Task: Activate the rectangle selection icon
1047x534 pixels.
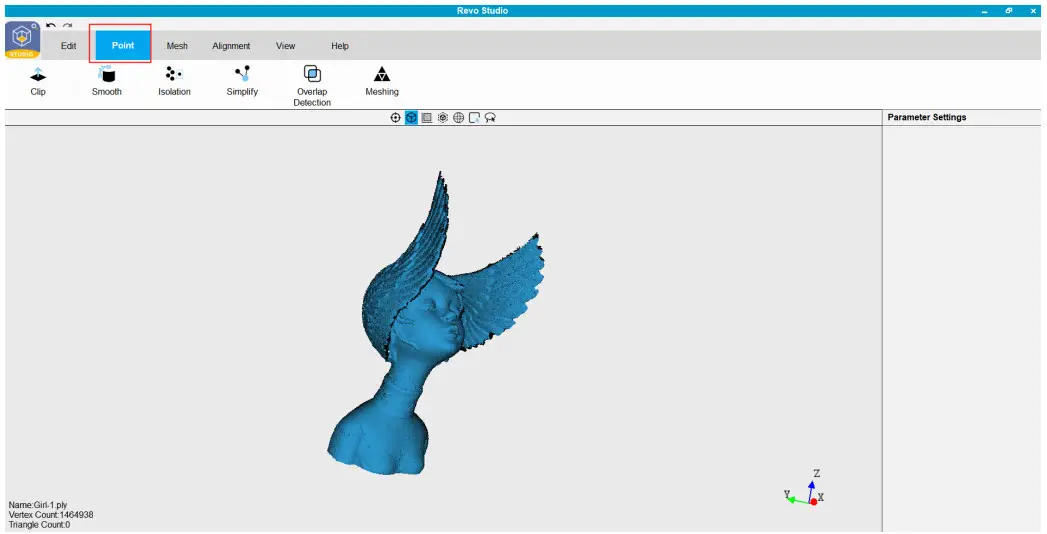Action: tap(474, 117)
